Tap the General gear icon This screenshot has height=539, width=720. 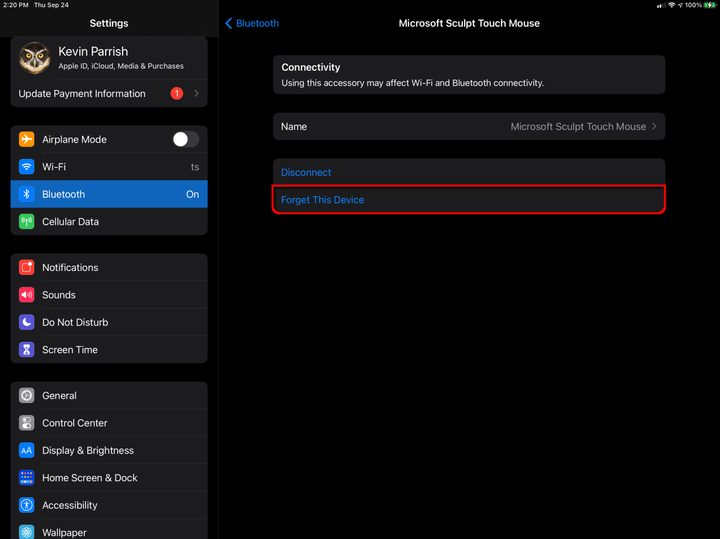pos(27,395)
